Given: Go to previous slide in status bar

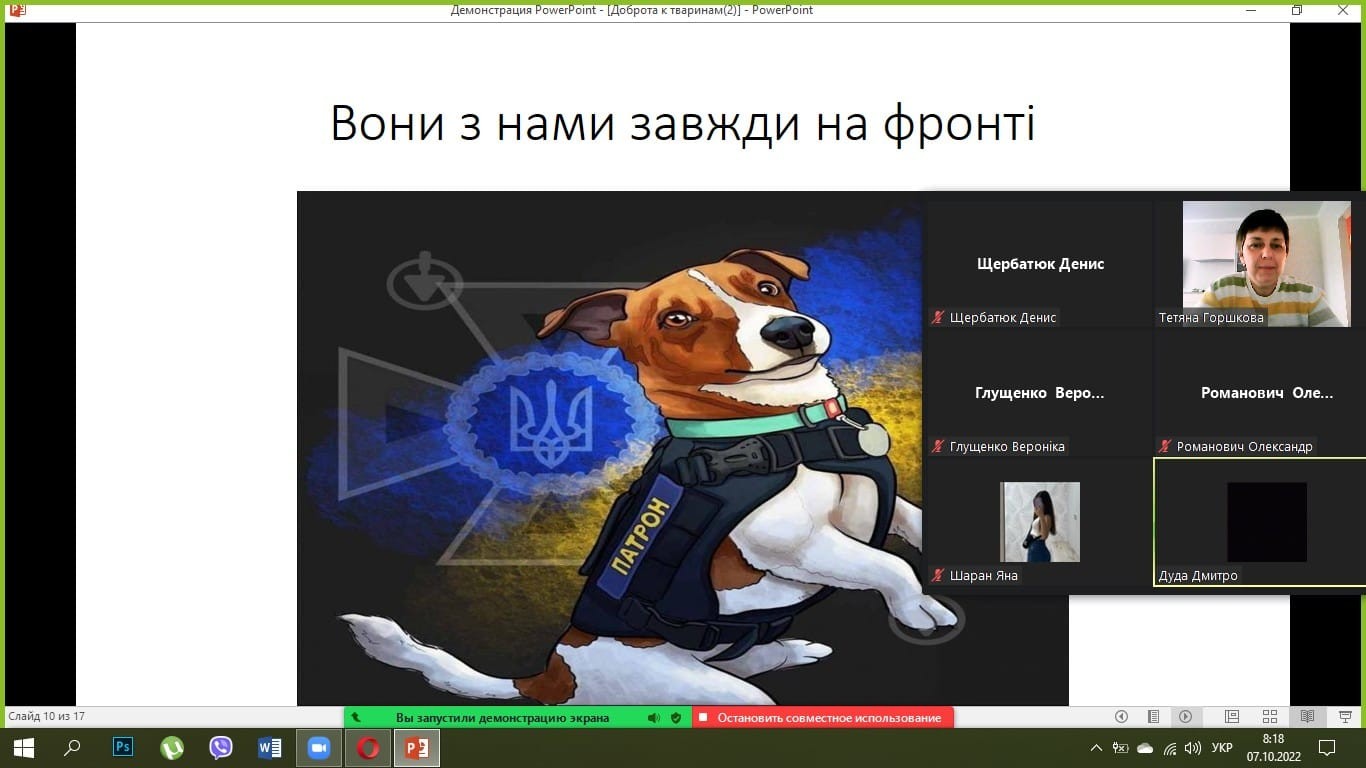Looking at the screenshot, I should 1122,717.
